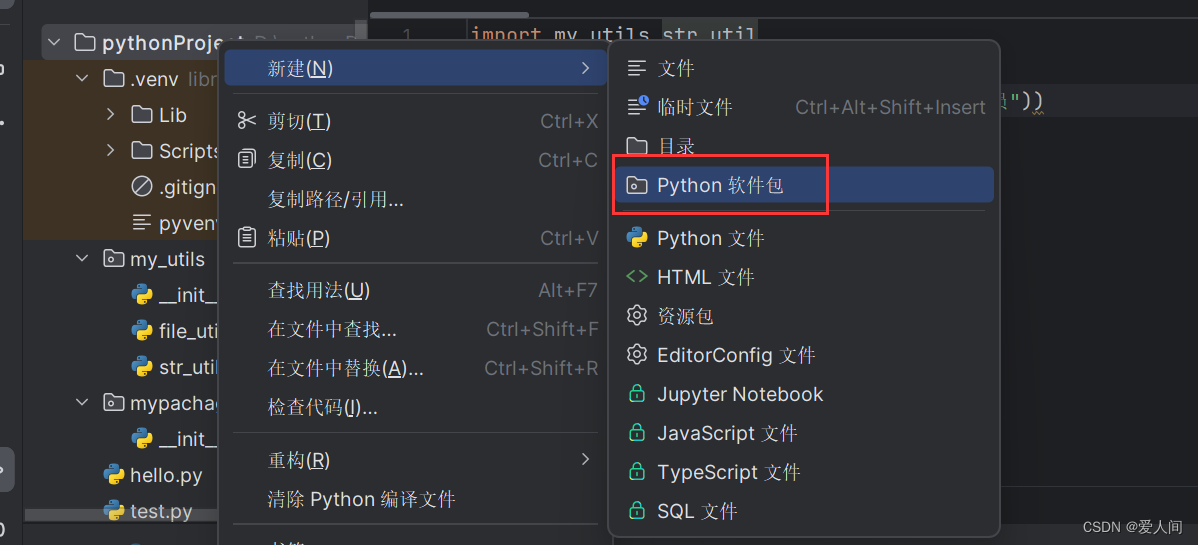The image size is (1198, 545).
Task: Select 检查代码(I)... menu entry
Action: (416, 407)
